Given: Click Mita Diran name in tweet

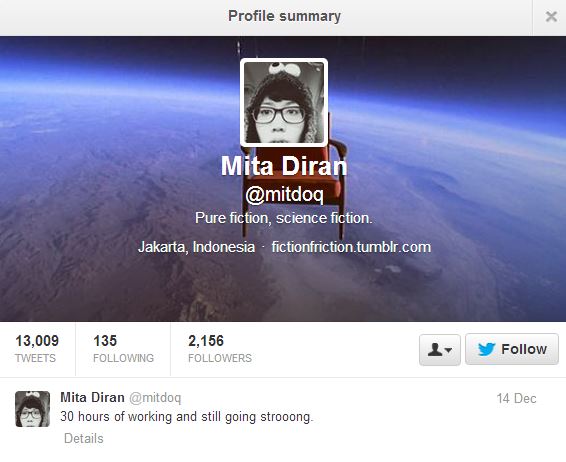Looking at the screenshot, I should [92, 397].
